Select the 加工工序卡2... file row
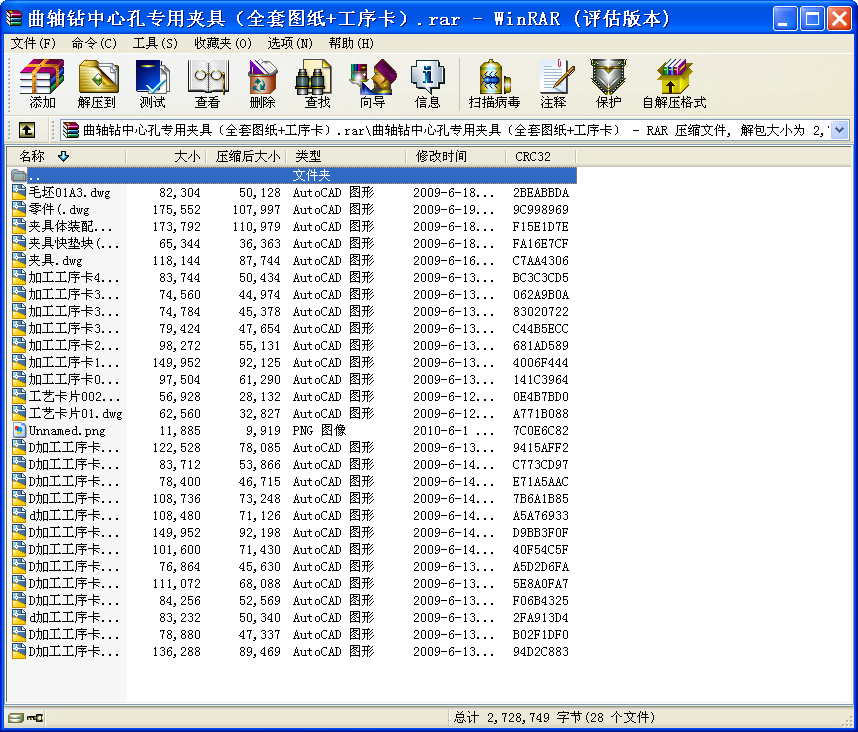The width and height of the screenshot is (858, 732). [x=293, y=346]
